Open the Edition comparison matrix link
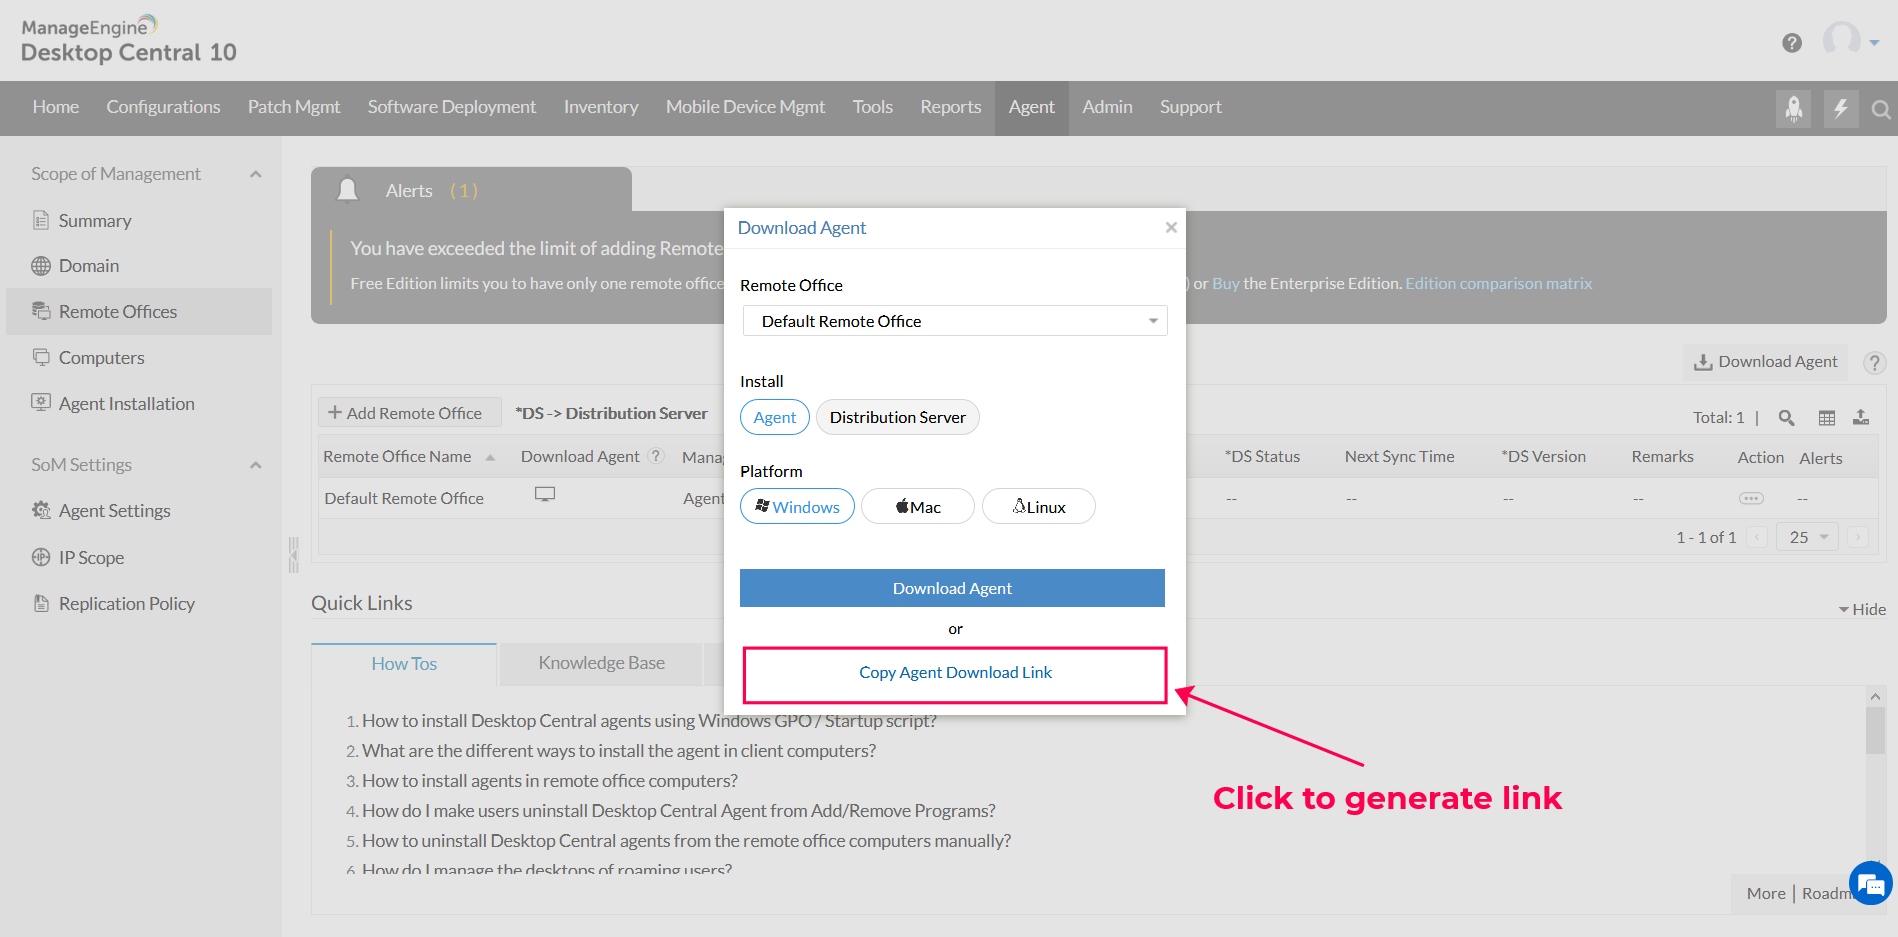This screenshot has height=937, width=1898. [x=1499, y=284]
